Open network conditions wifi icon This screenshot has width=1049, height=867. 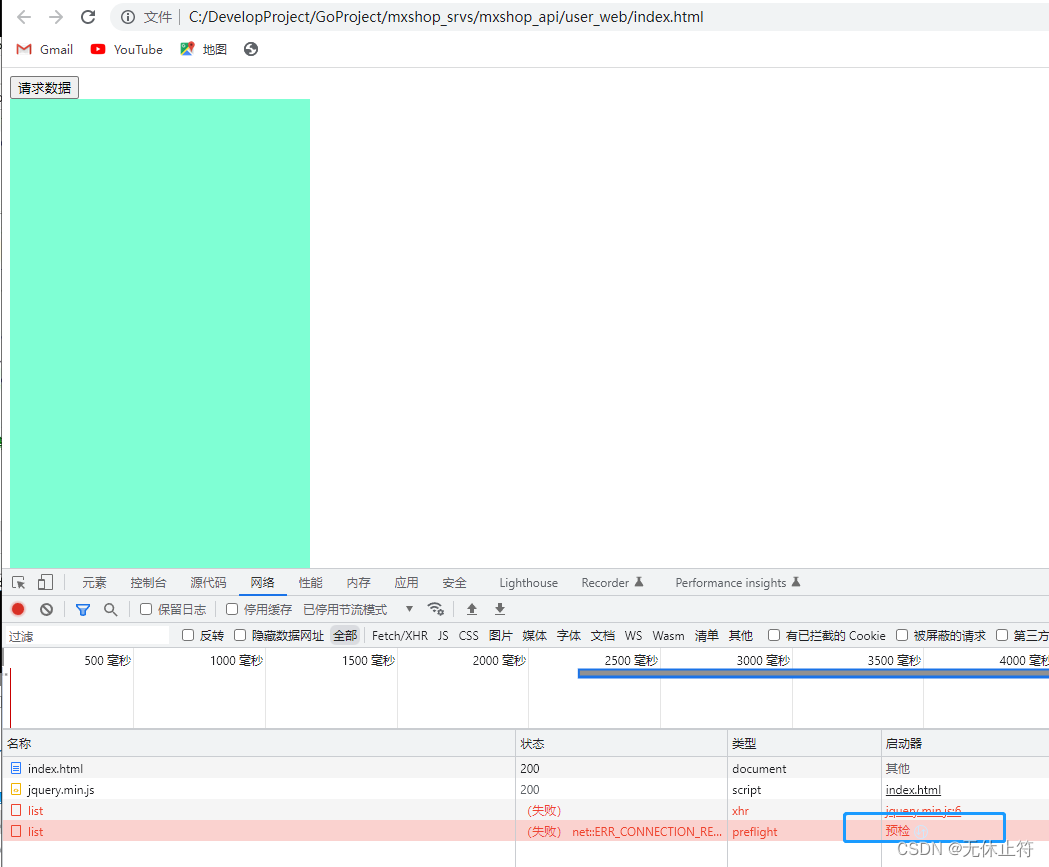coord(436,609)
